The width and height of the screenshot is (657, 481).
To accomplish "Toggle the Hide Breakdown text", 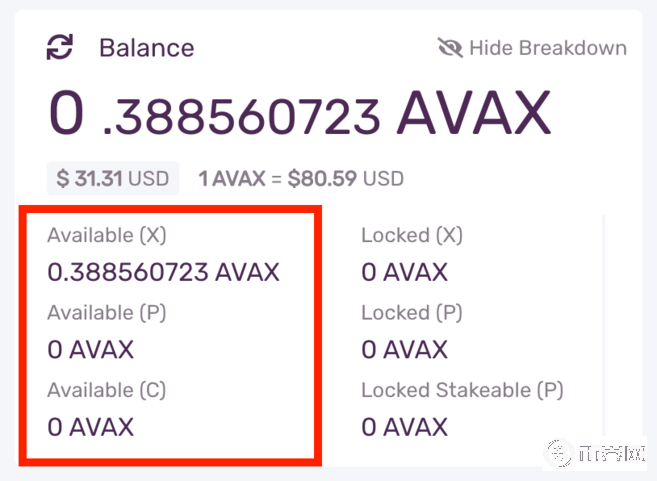I will (x=547, y=48).
